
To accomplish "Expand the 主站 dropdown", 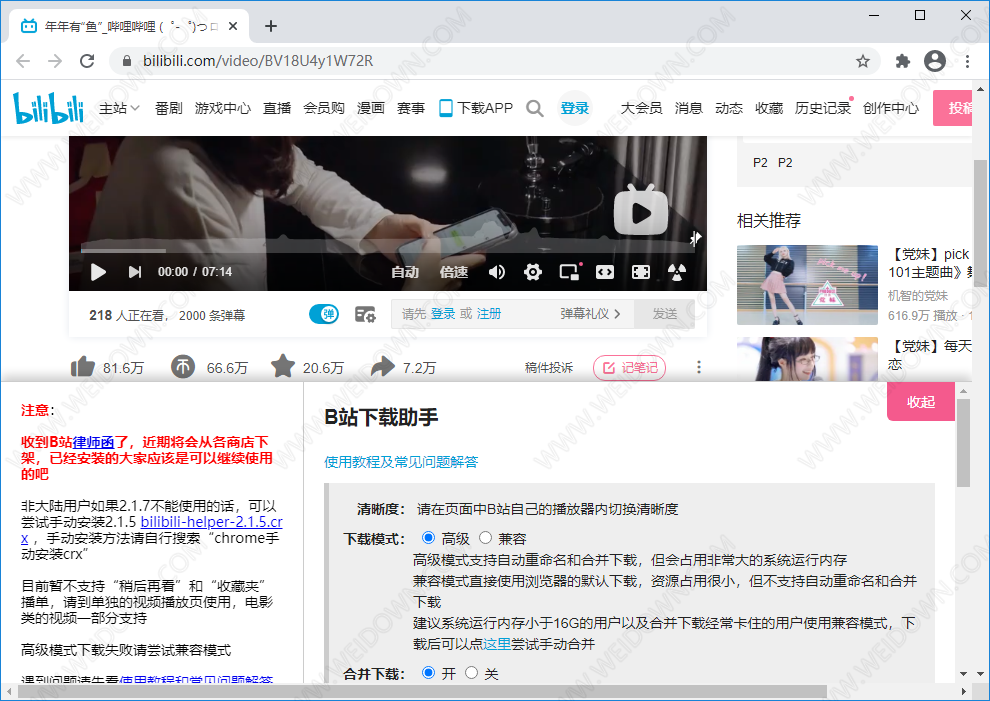I will click(119, 109).
